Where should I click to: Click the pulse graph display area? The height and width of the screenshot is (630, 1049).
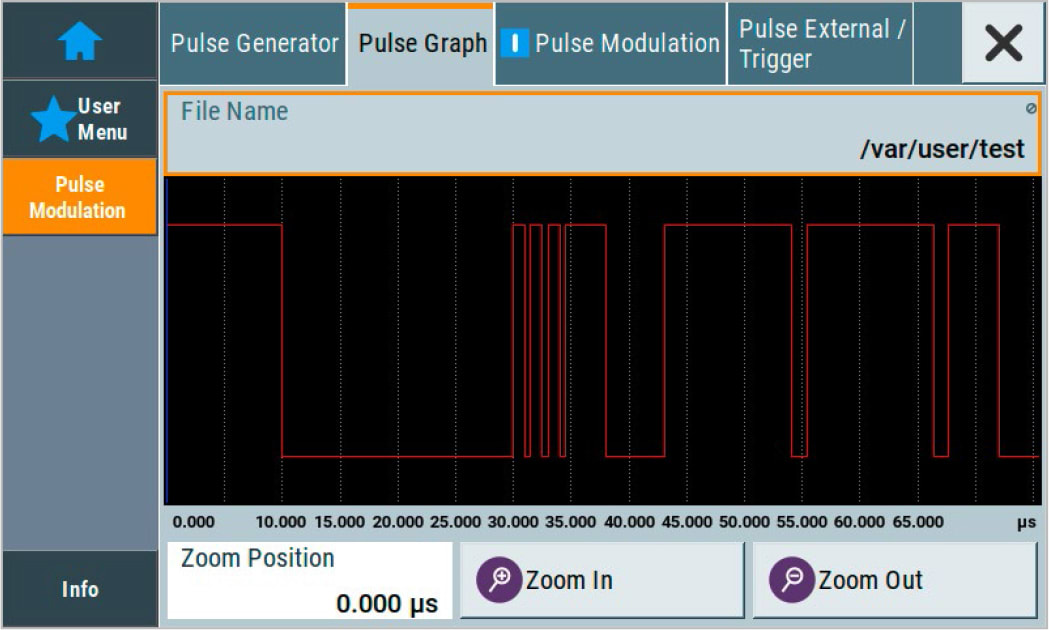[603, 340]
